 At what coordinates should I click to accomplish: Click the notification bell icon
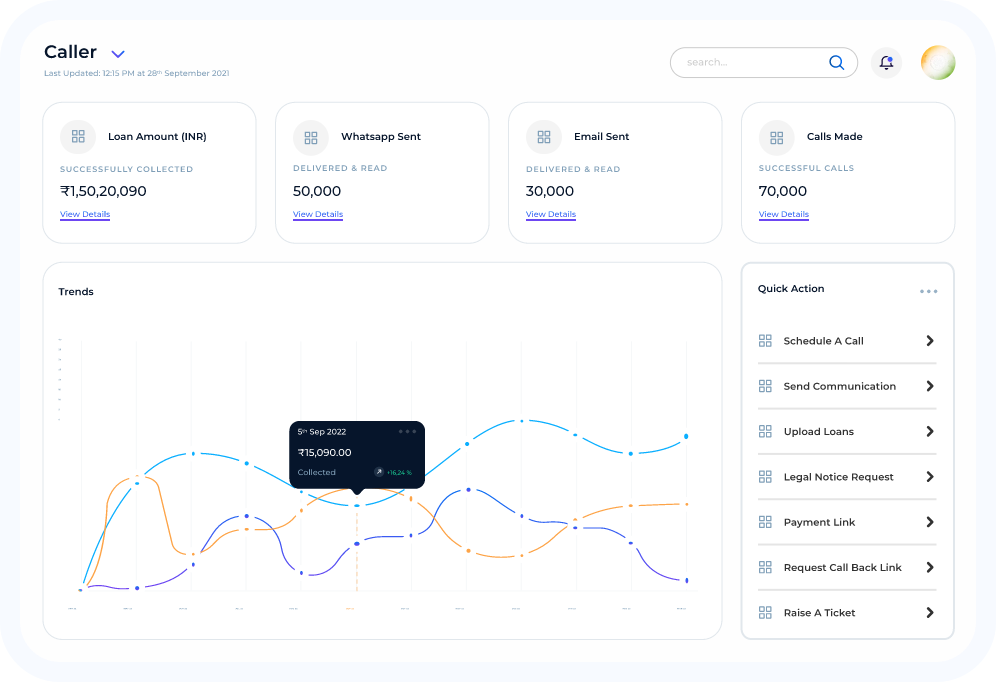[x=886, y=63]
